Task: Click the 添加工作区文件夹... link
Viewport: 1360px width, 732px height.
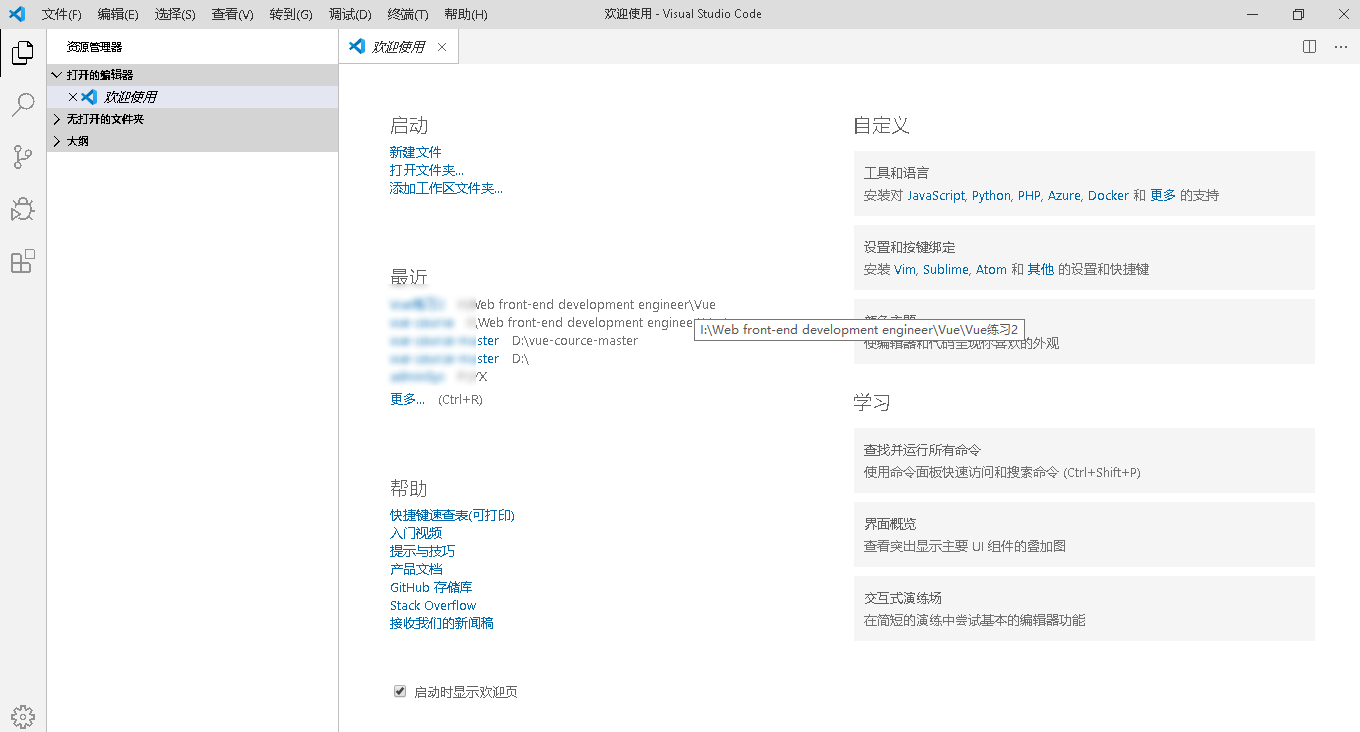Action: click(446, 188)
